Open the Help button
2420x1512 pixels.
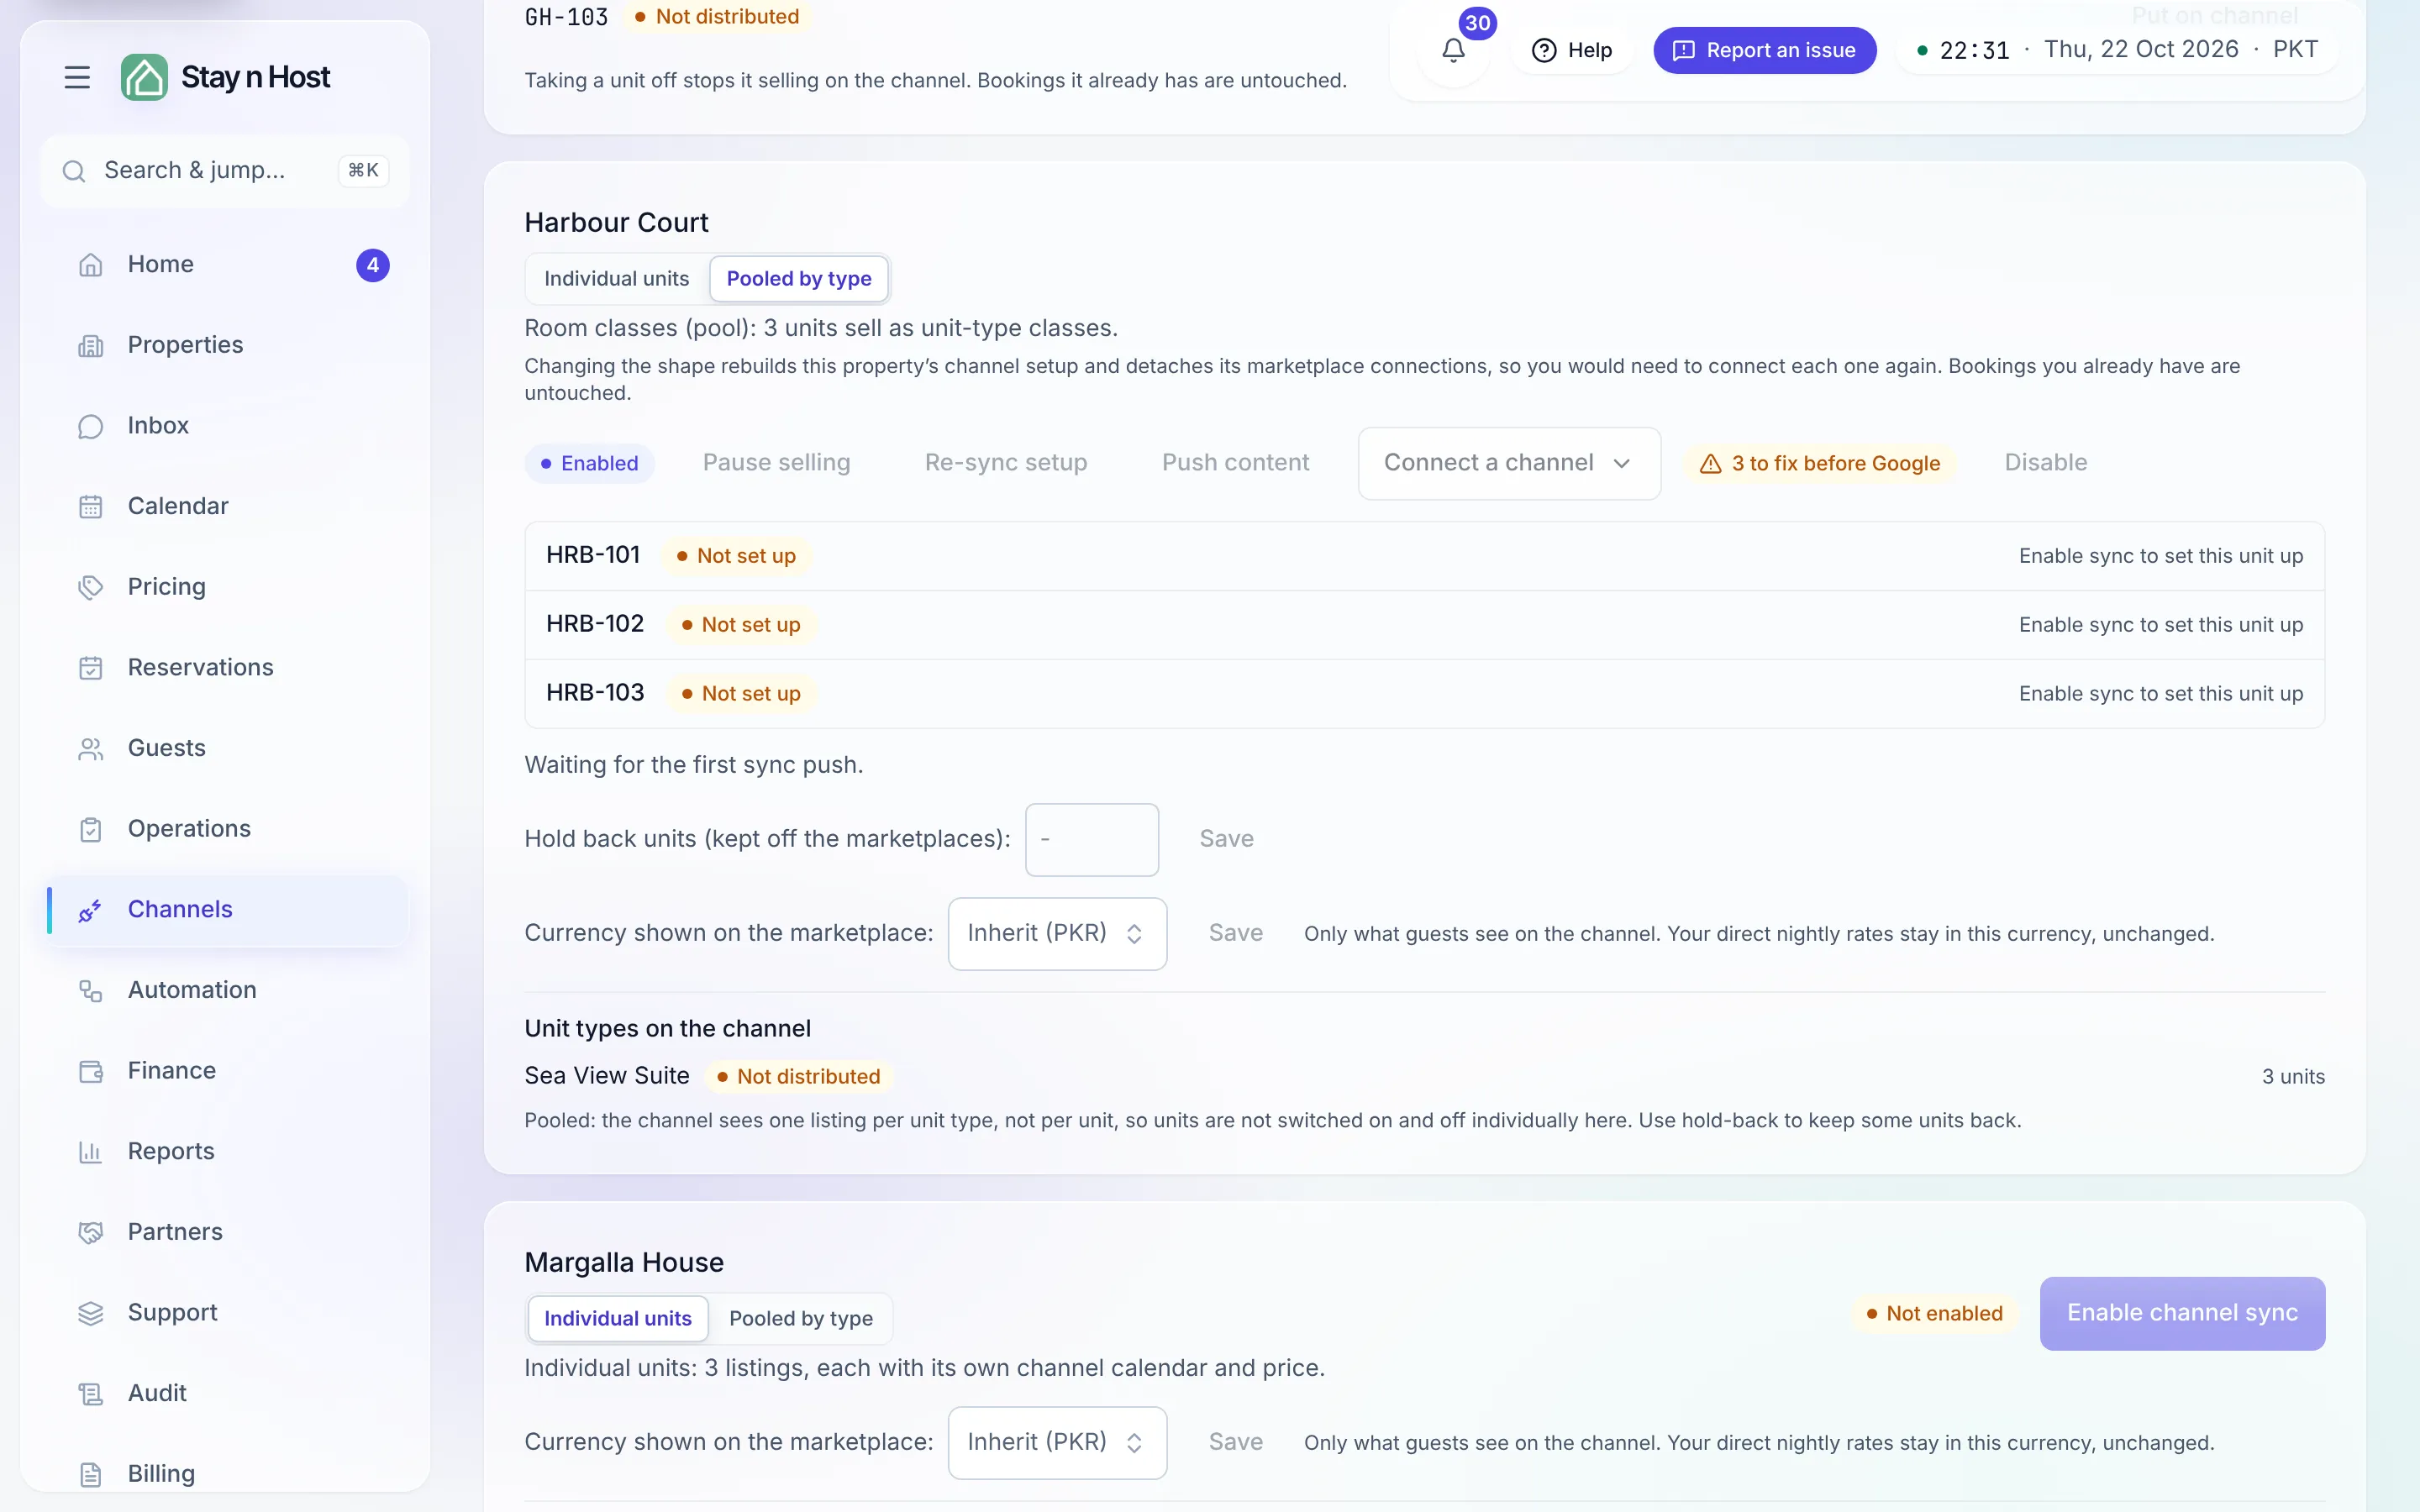[1572, 50]
